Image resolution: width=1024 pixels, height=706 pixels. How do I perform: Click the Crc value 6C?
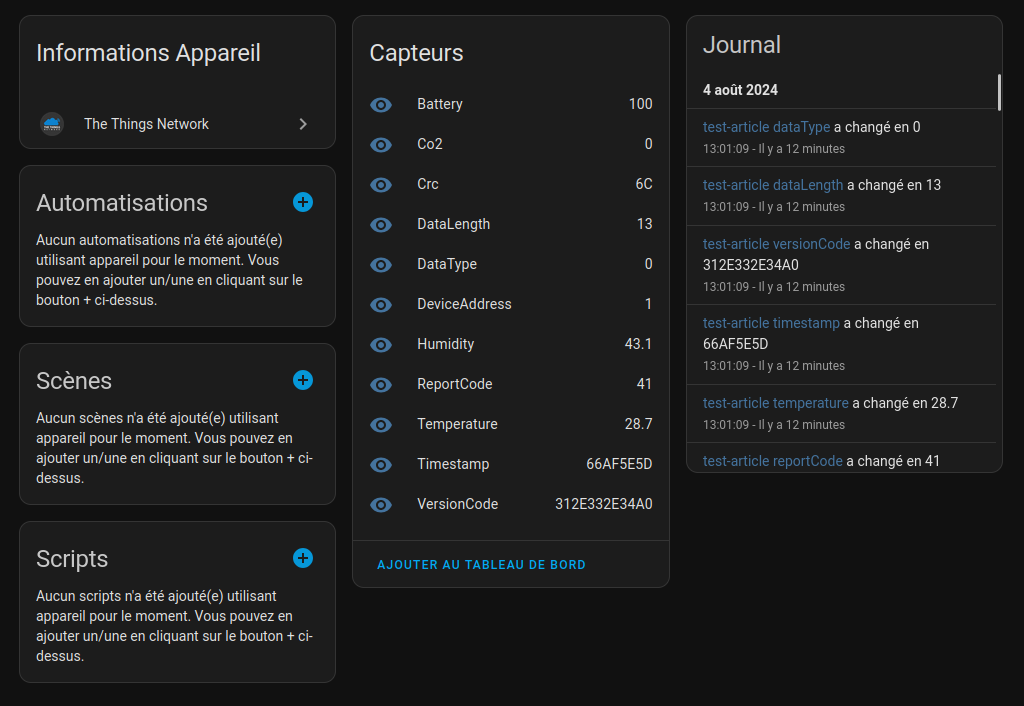click(x=644, y=184)
